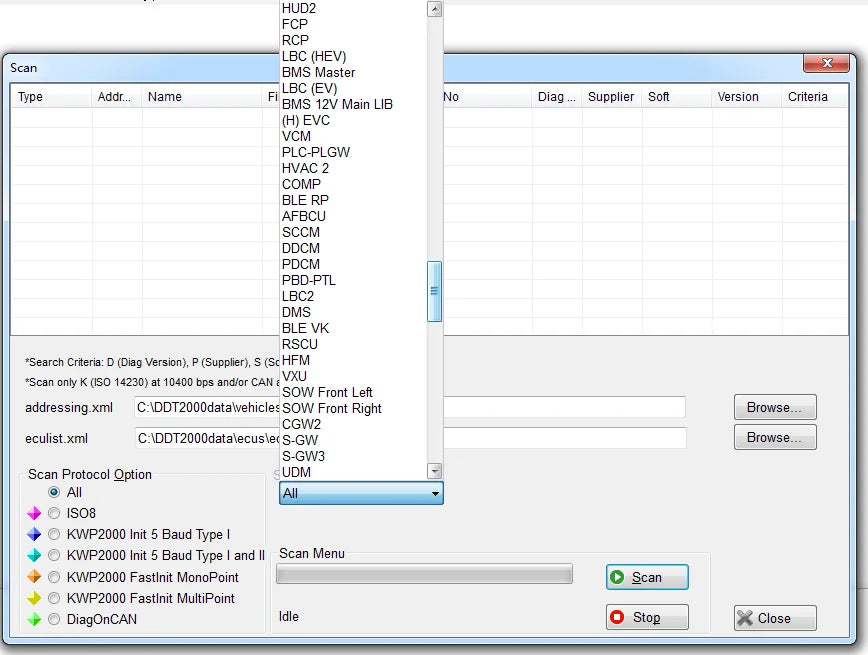
Task: Select the DiagOnCAN protocol radio button
Action: pyautogui.click(x=54, y=619)
